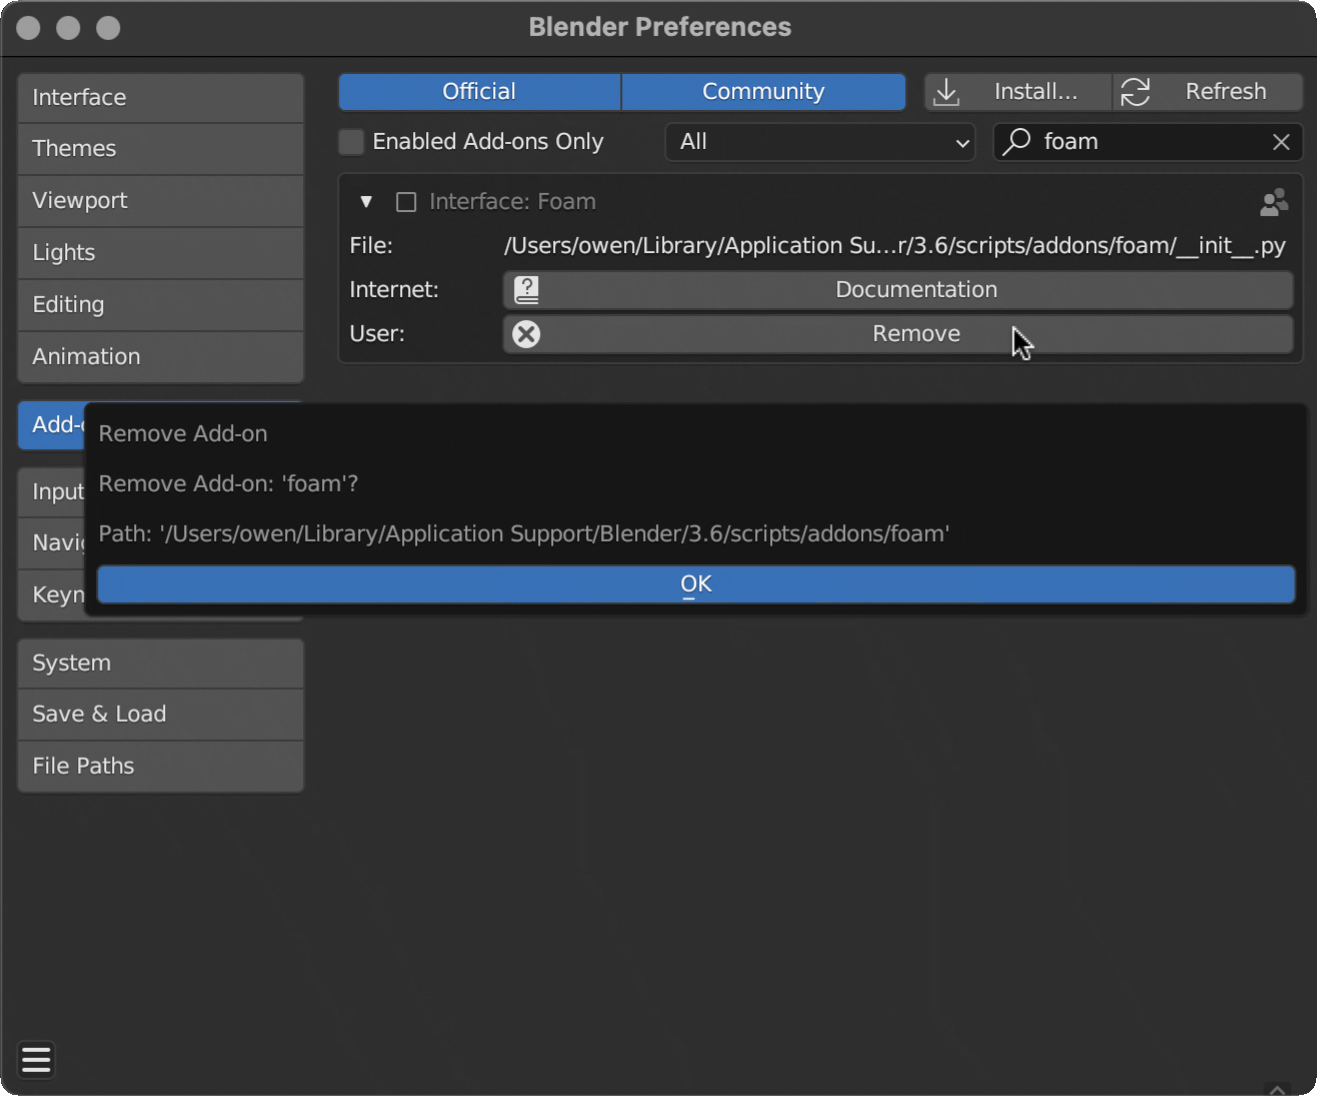
Task: Open the add-on Documentation
Action: tap(898, 290)
